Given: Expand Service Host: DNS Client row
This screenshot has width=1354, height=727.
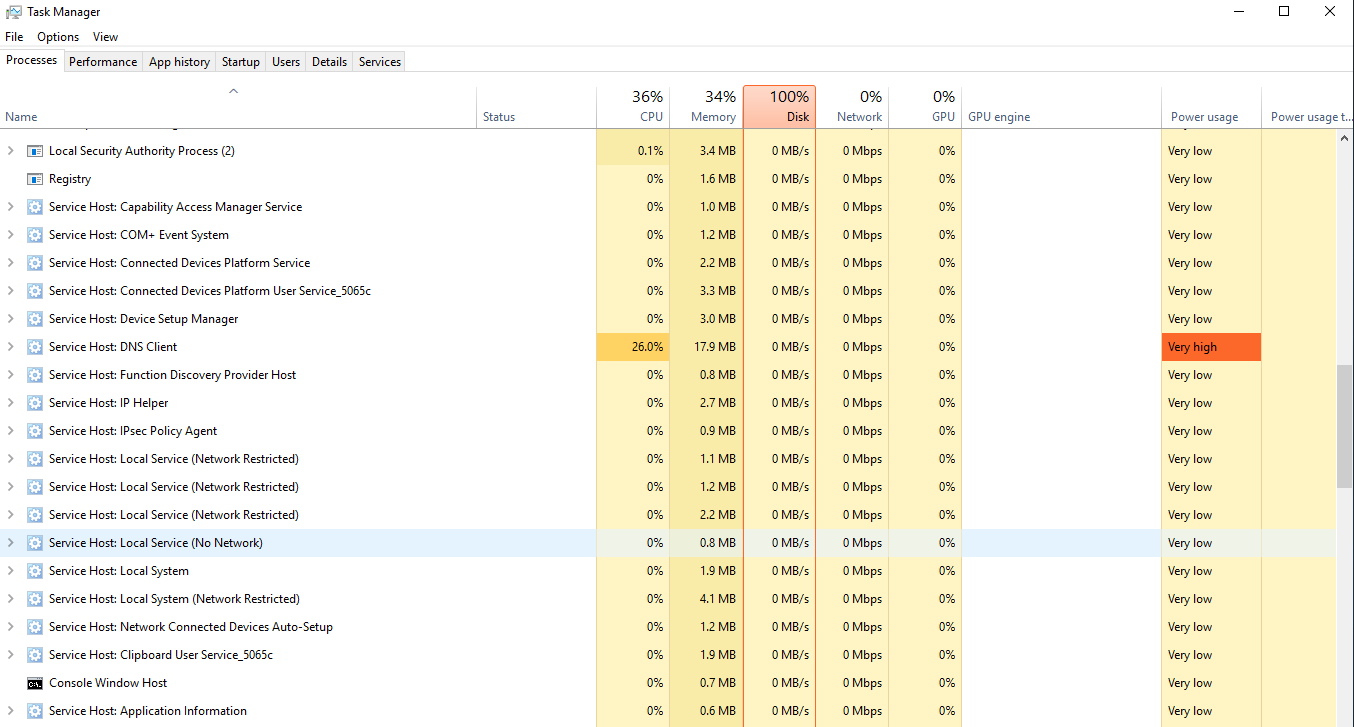Looking at the screenshot, I should [x=11, y=347].
